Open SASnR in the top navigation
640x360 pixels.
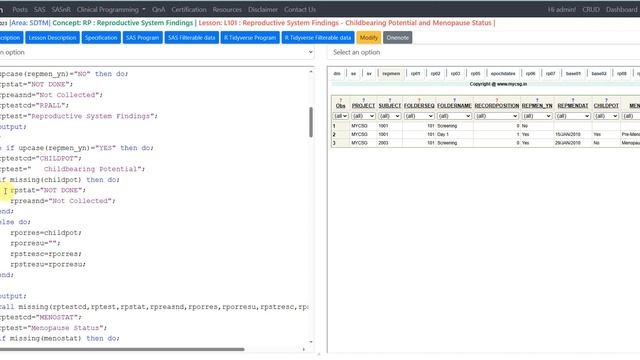coord(61,9)
